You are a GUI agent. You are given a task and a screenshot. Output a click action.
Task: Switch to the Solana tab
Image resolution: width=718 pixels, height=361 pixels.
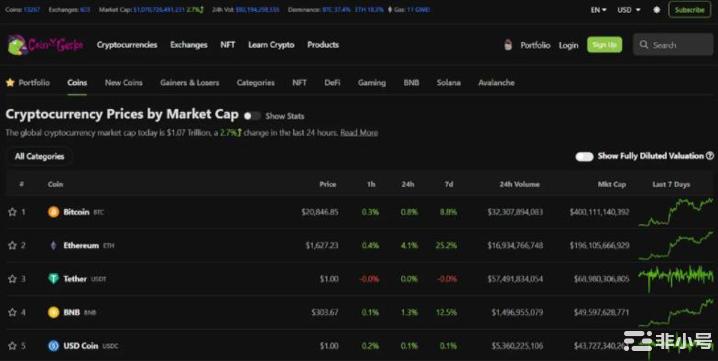pyautogui.click(x=448, y=82)
